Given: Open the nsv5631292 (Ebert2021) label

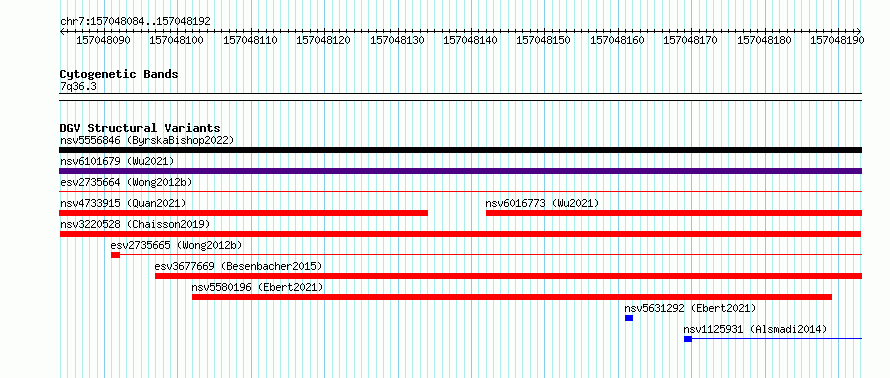Looking at the screenshot, I should [x=690, y=308].
